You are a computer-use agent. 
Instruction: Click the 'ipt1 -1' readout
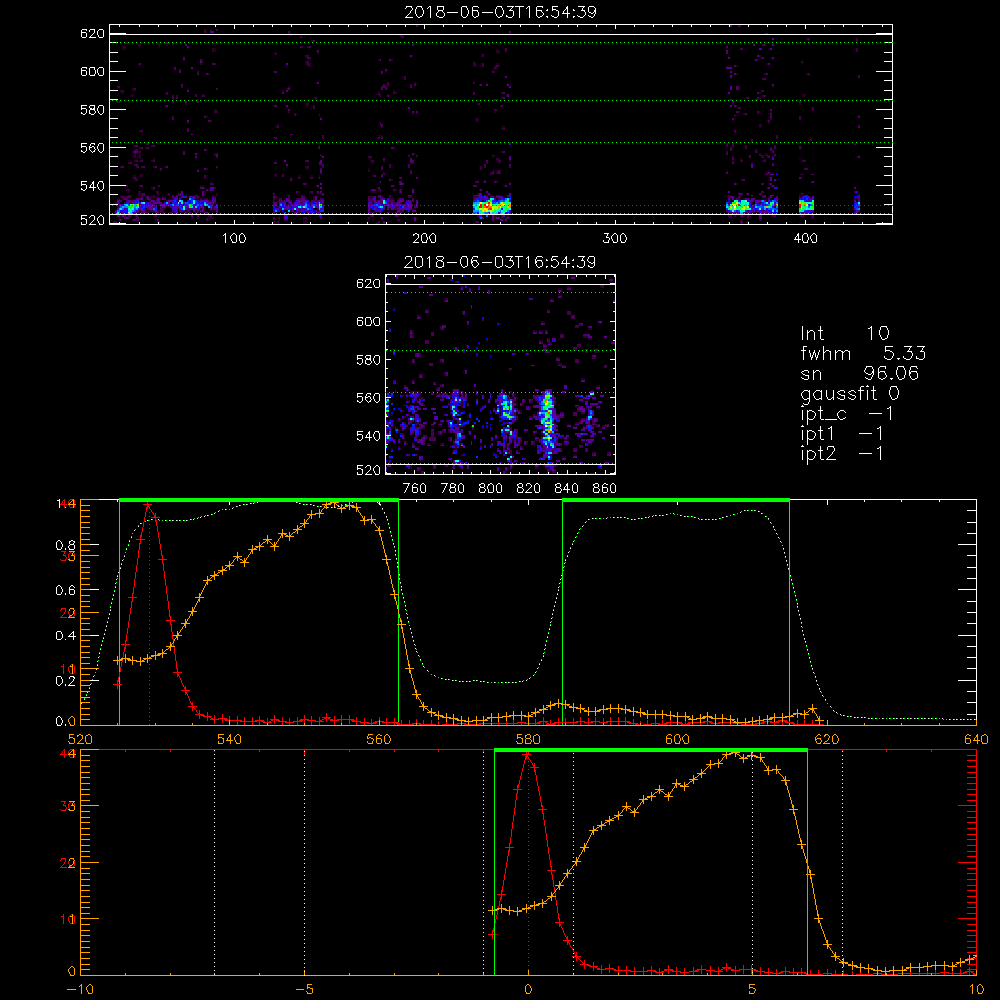842,434
